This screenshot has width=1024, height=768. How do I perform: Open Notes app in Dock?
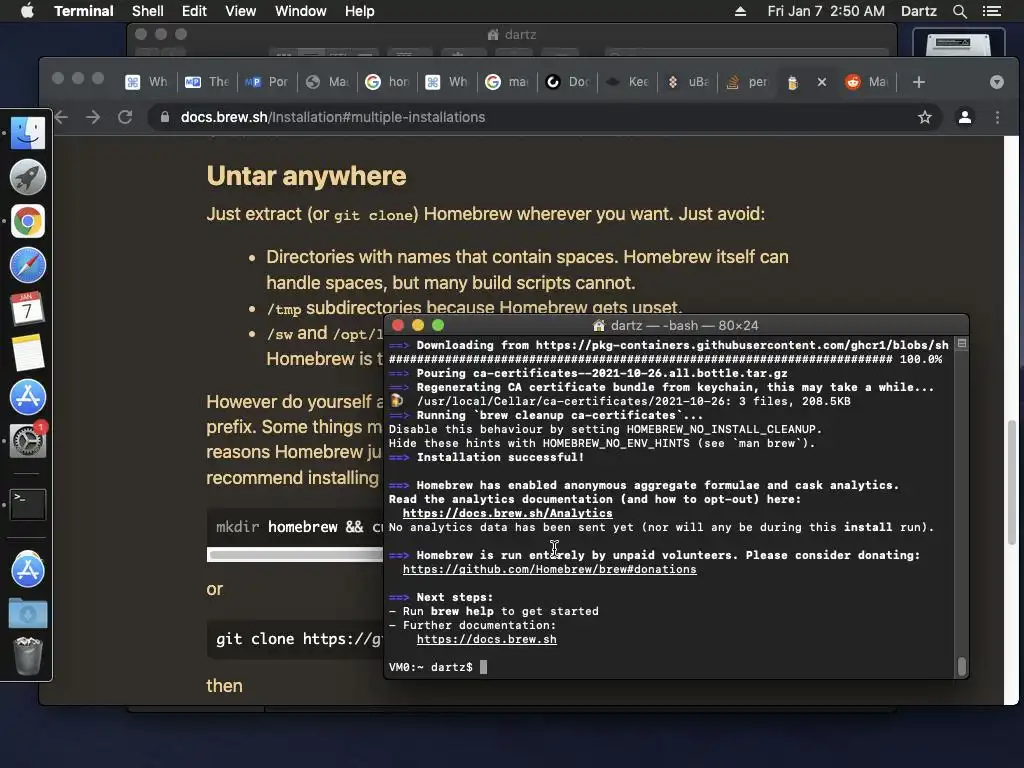[x=27, y=353]
